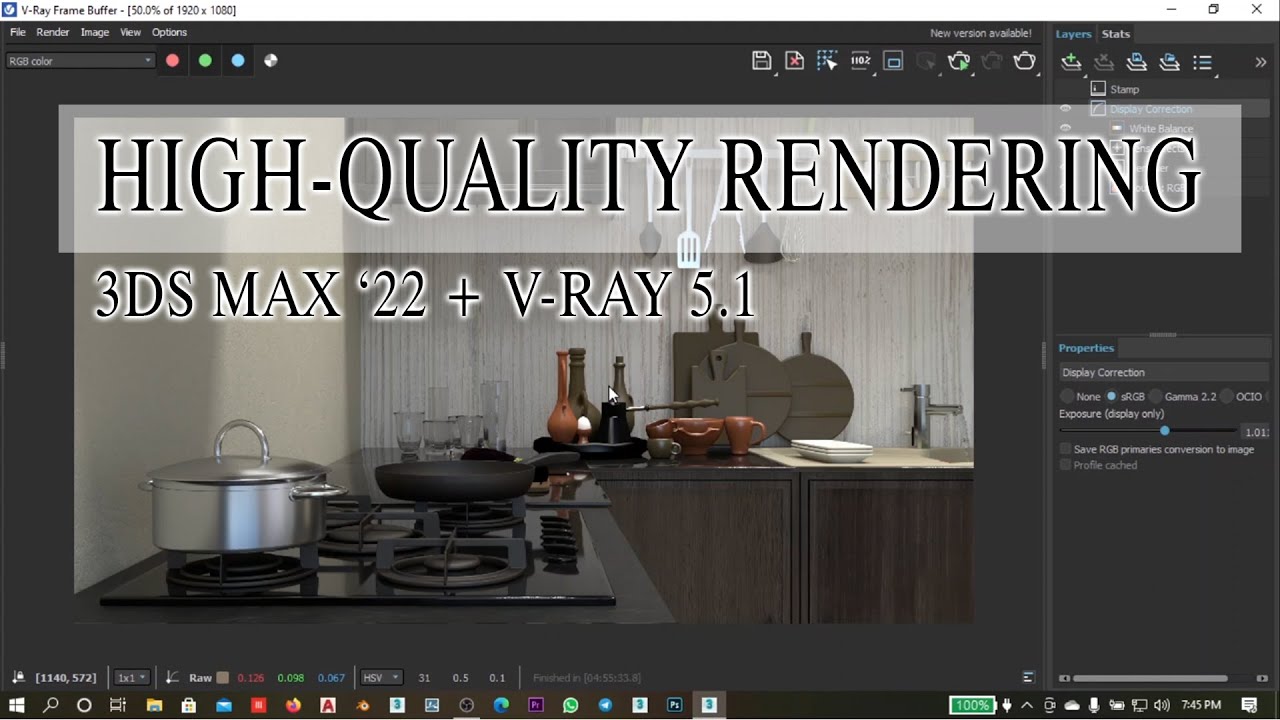
Task: Open the RGB color channel dropdown
Action: point(80,61)
